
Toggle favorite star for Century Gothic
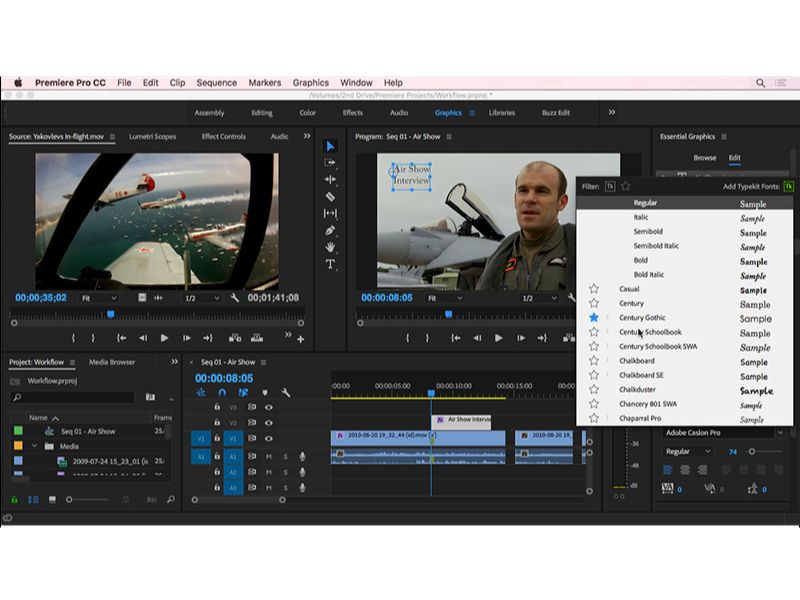point(594,318)
